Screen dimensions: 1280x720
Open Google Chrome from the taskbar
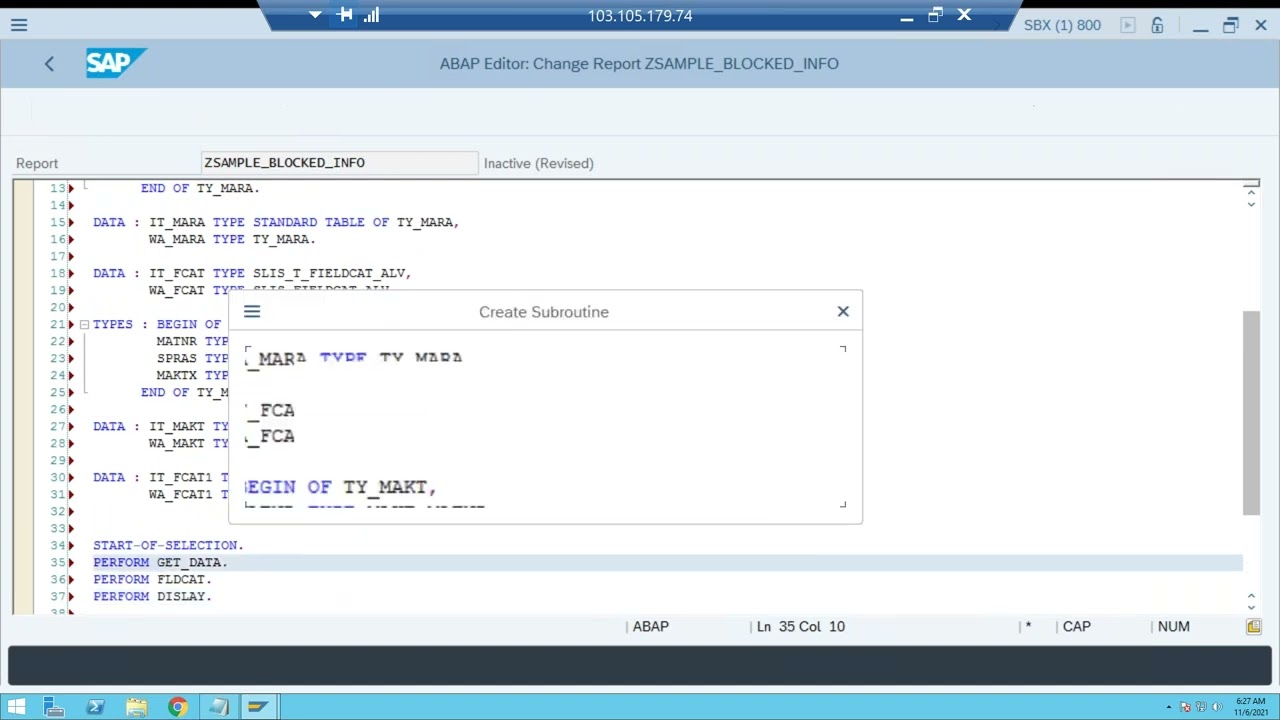(x=177, y=707)
